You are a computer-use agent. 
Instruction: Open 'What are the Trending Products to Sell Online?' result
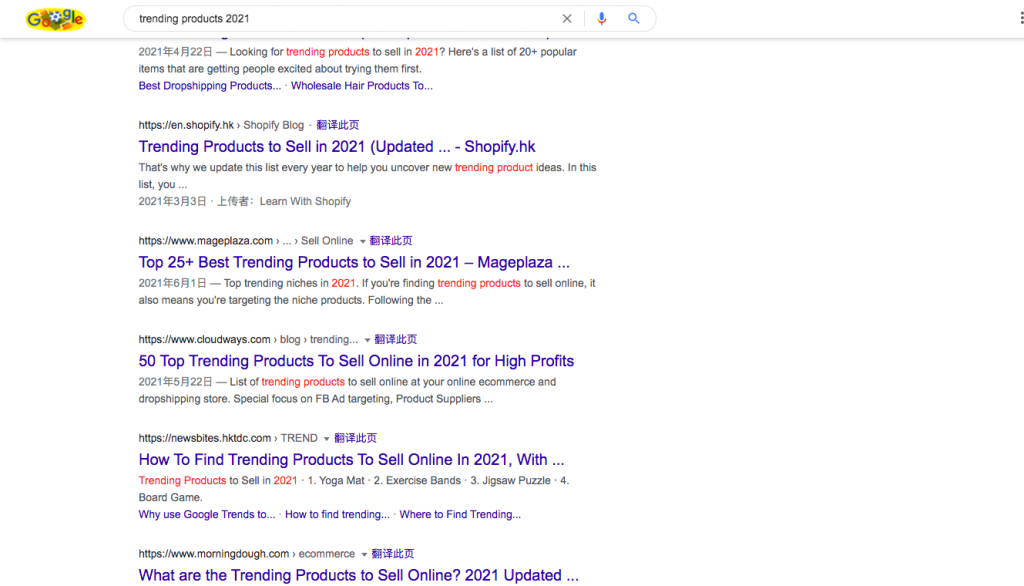359,575
